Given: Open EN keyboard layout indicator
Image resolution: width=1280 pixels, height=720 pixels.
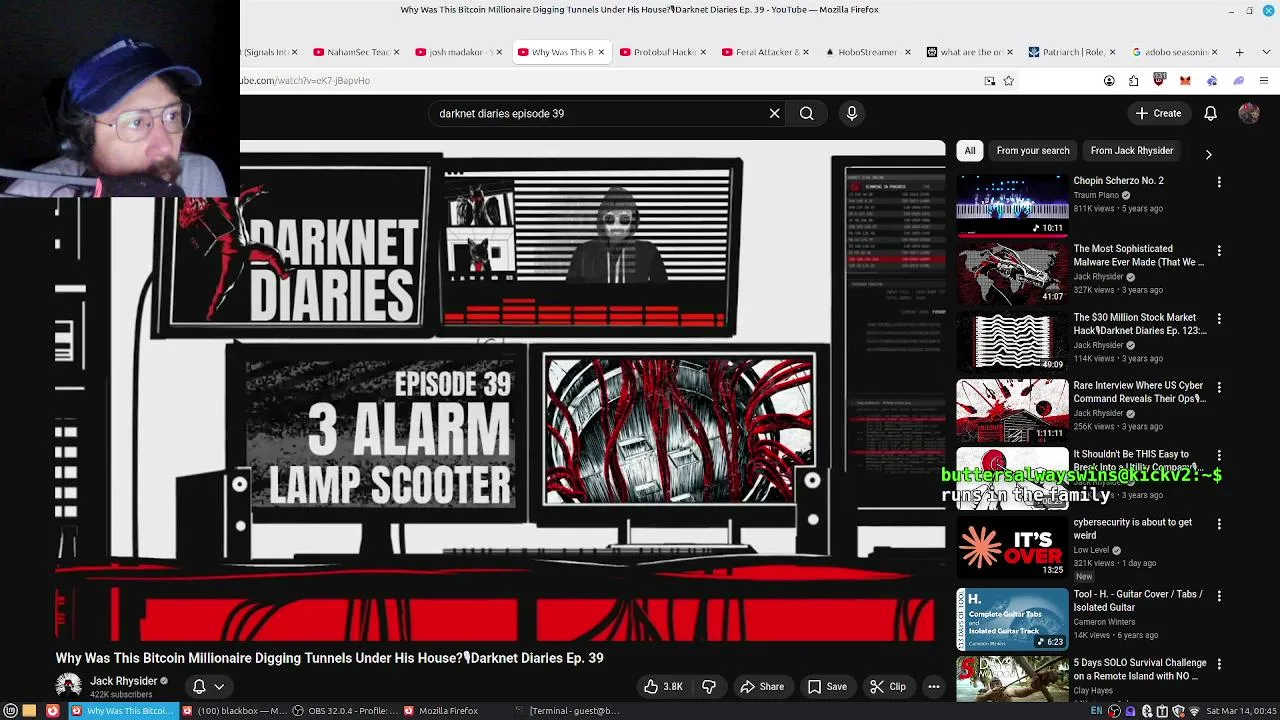Looking at the screenshot, I should 1096,711.
